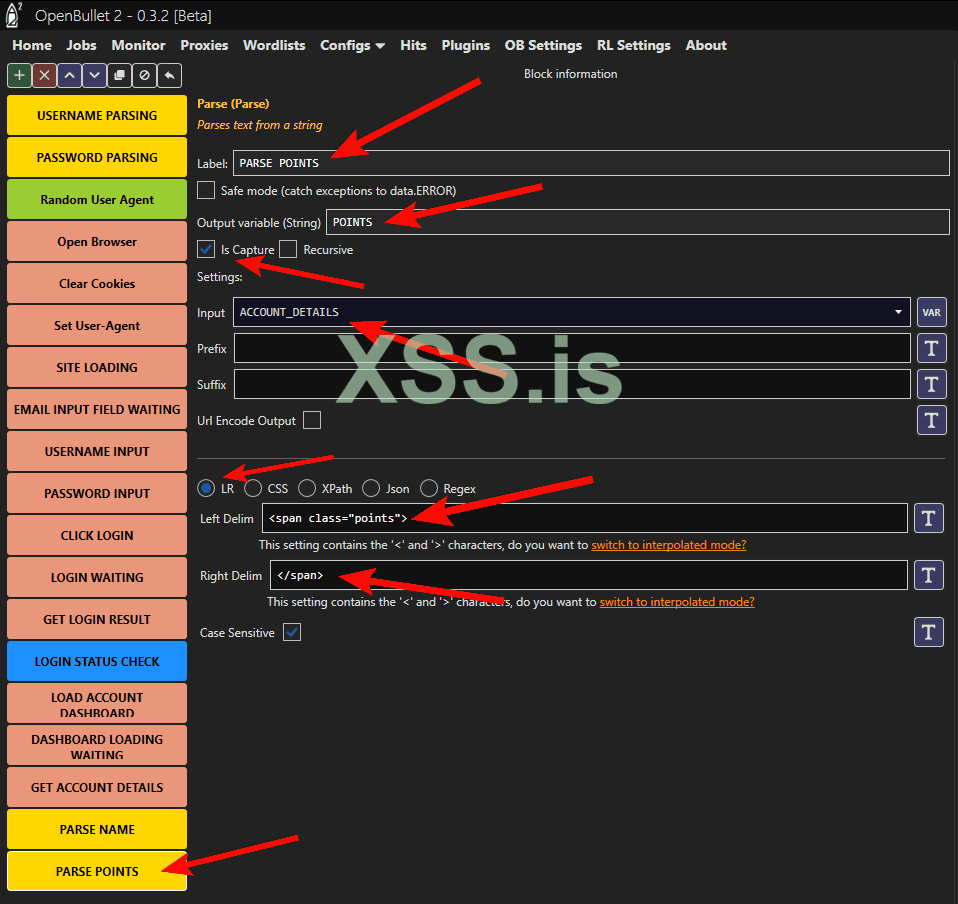This screenshot has width=958, height=904.
Task: Select the PARSE NAME block
Action: point(97,829)
